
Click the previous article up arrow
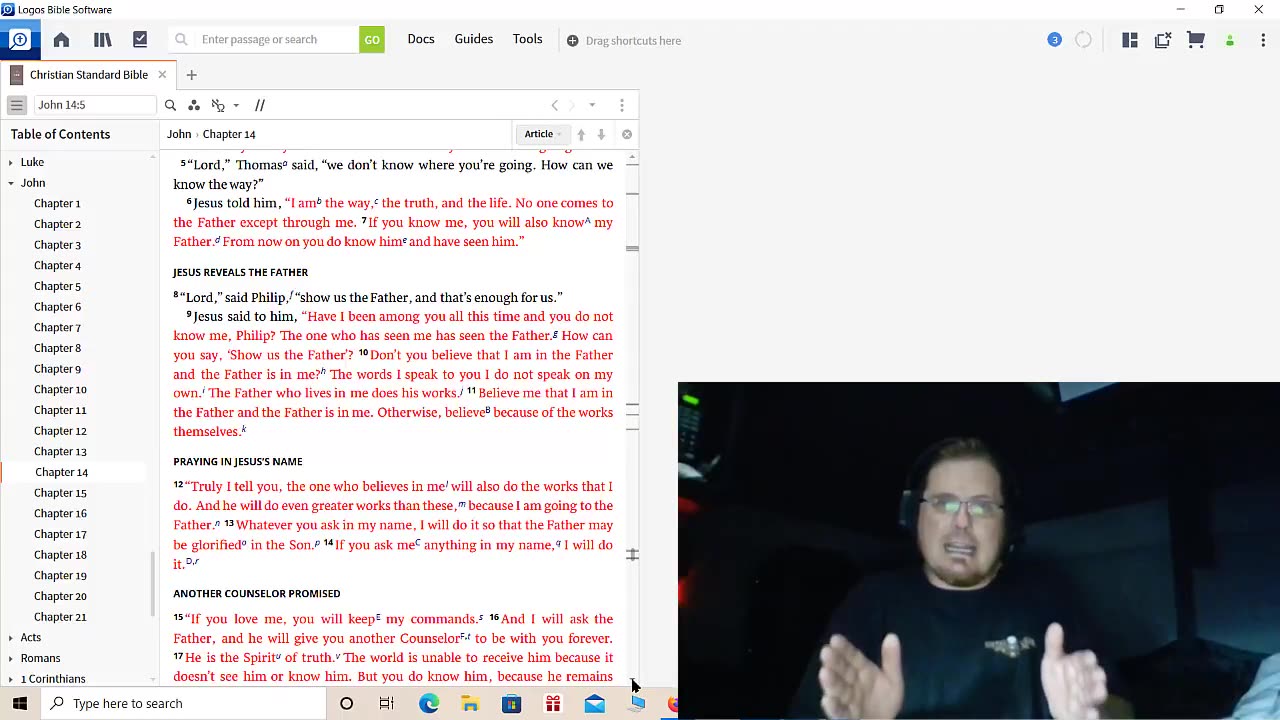point(581,134)
